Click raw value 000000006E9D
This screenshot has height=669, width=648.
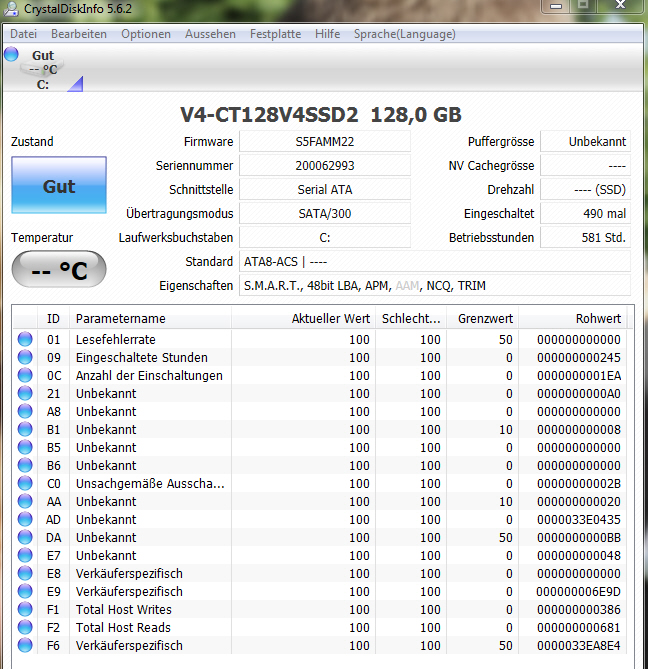[x=579, y=592]
